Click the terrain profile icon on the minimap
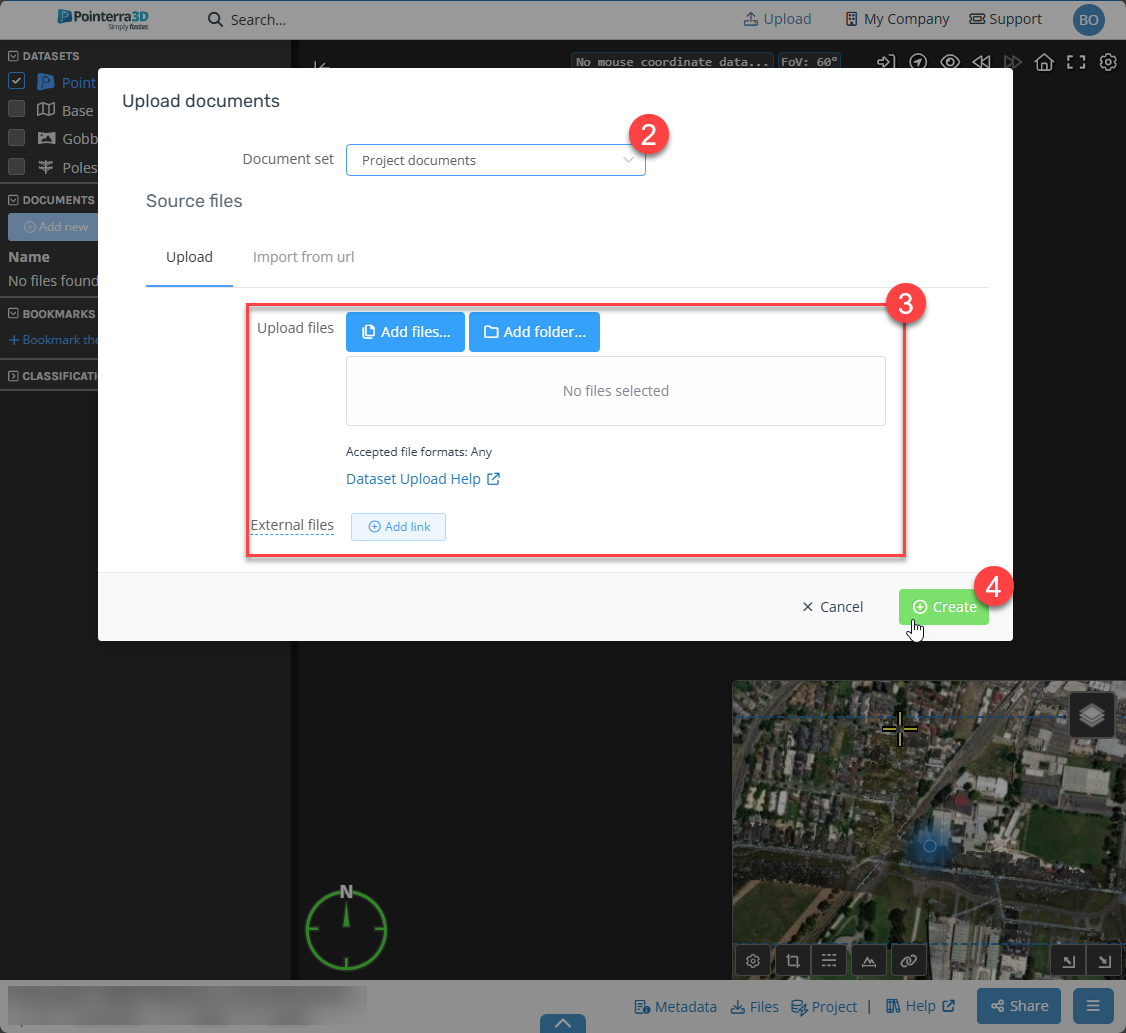This screenshot has width=1126, height=1033. click(869, 961)
